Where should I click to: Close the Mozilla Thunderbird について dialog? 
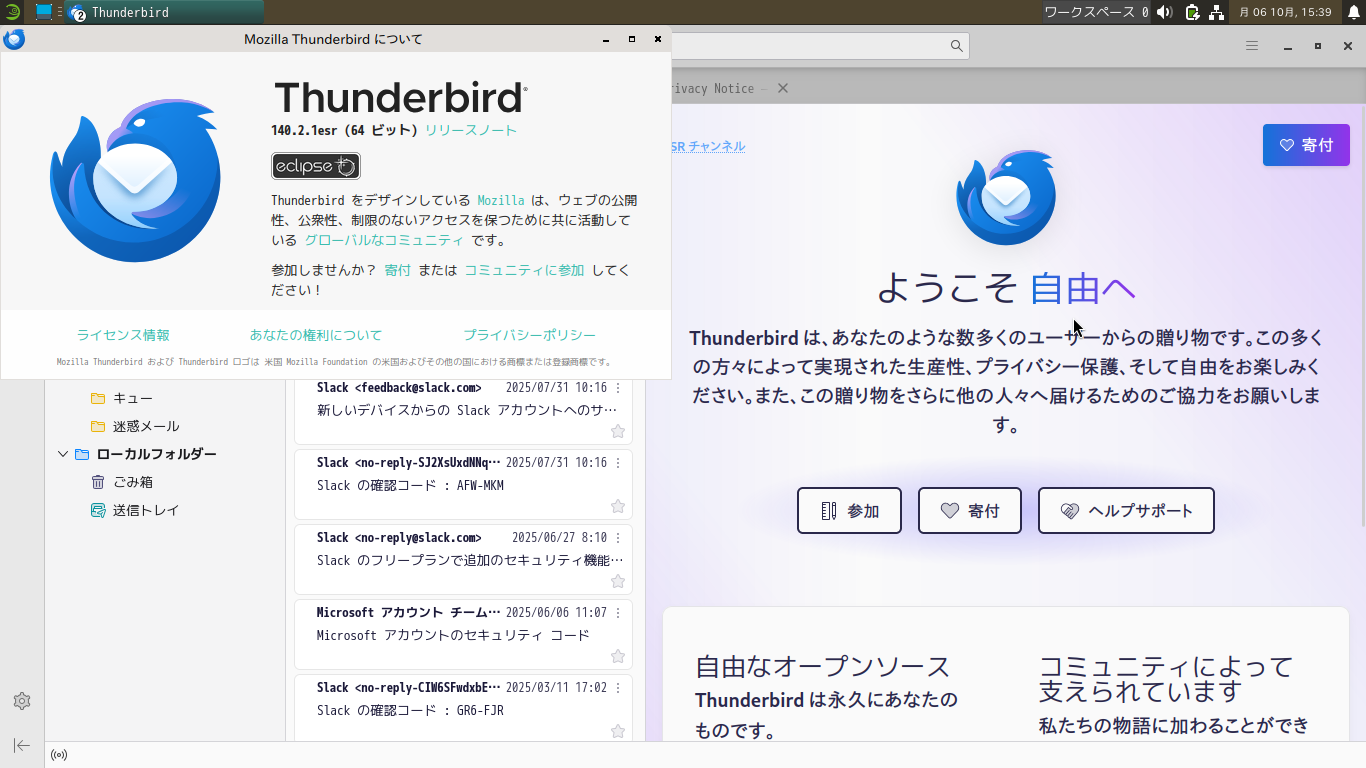tap(658, 39)
